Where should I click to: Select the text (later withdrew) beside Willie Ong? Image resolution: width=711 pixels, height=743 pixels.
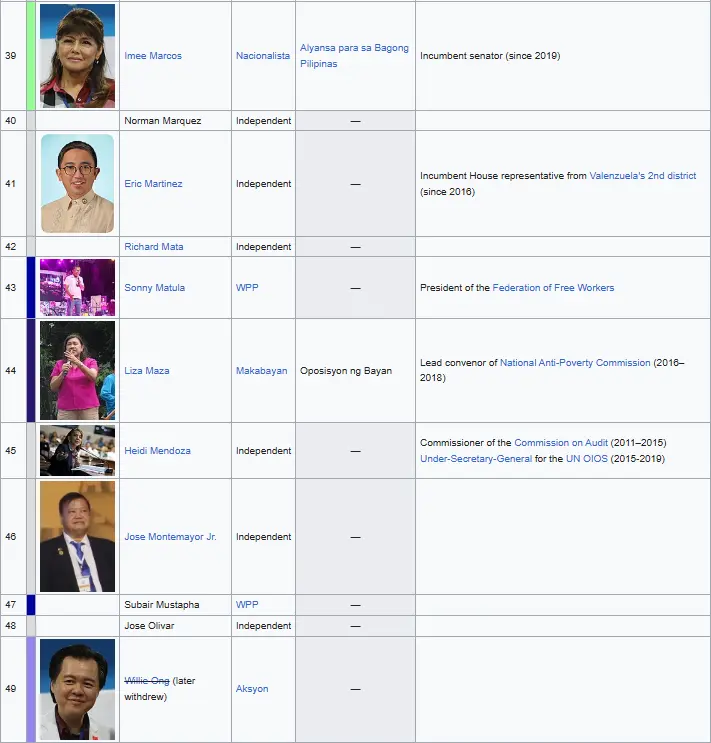click(x=160, y=689)
